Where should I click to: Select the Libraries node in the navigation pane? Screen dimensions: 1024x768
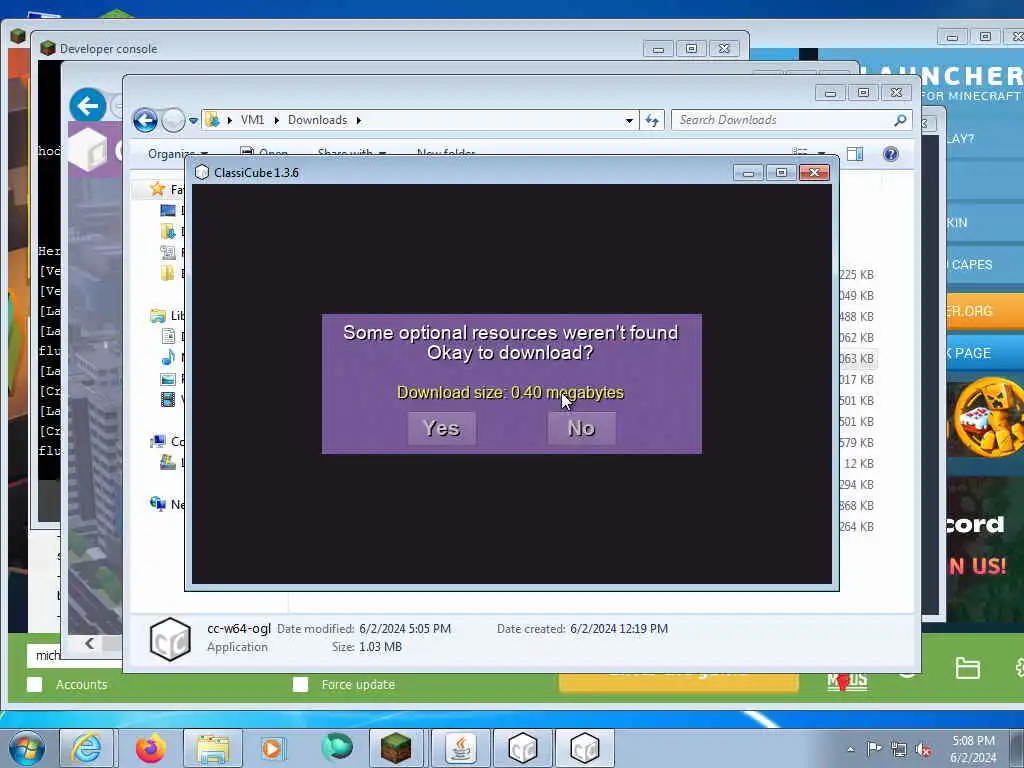(167, 315)
